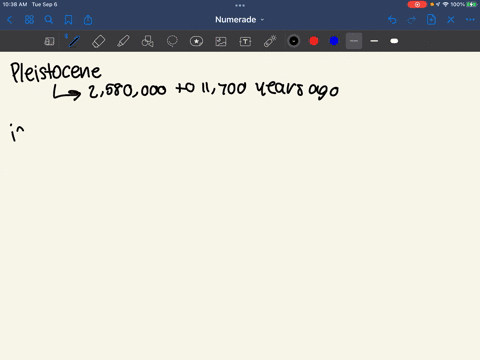
Task: Go back with the left chevron
Action: click(10, 20)
